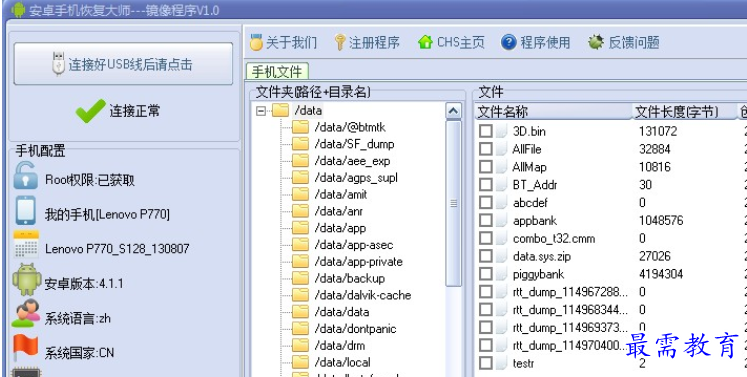This screenshot has width=747, height=377.
Task: Open 反馈问题 toolbar label
Action: [x=634, y=42]
